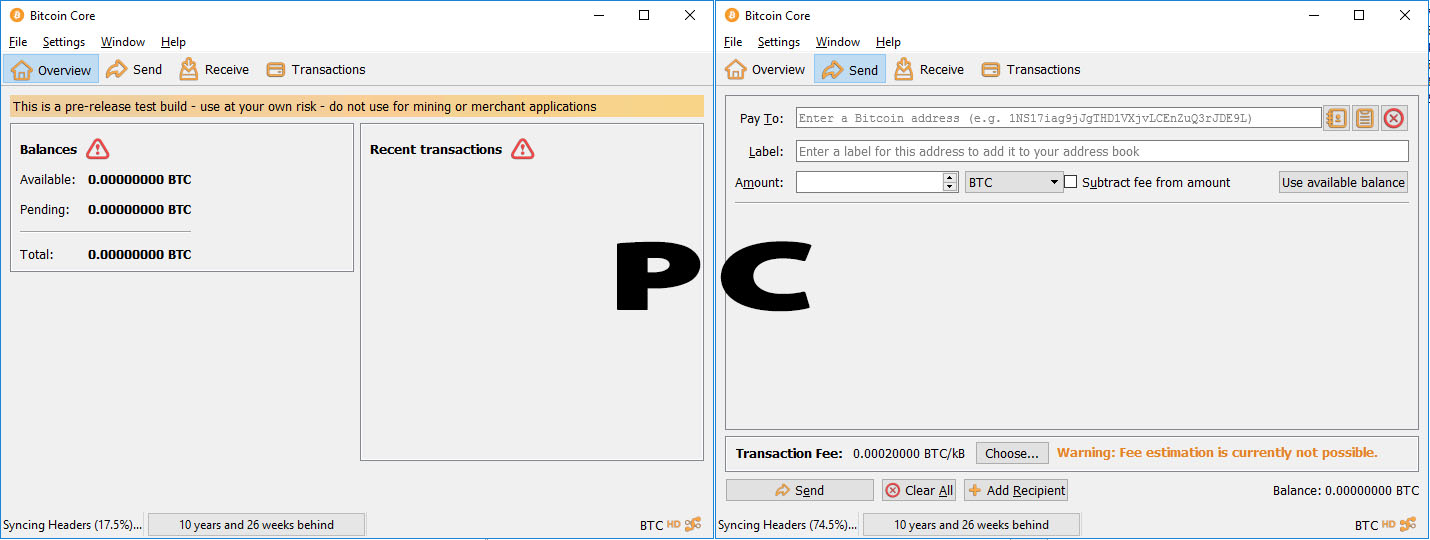
Task: Click Available balance value in Overview
Action: pos(139,180)
